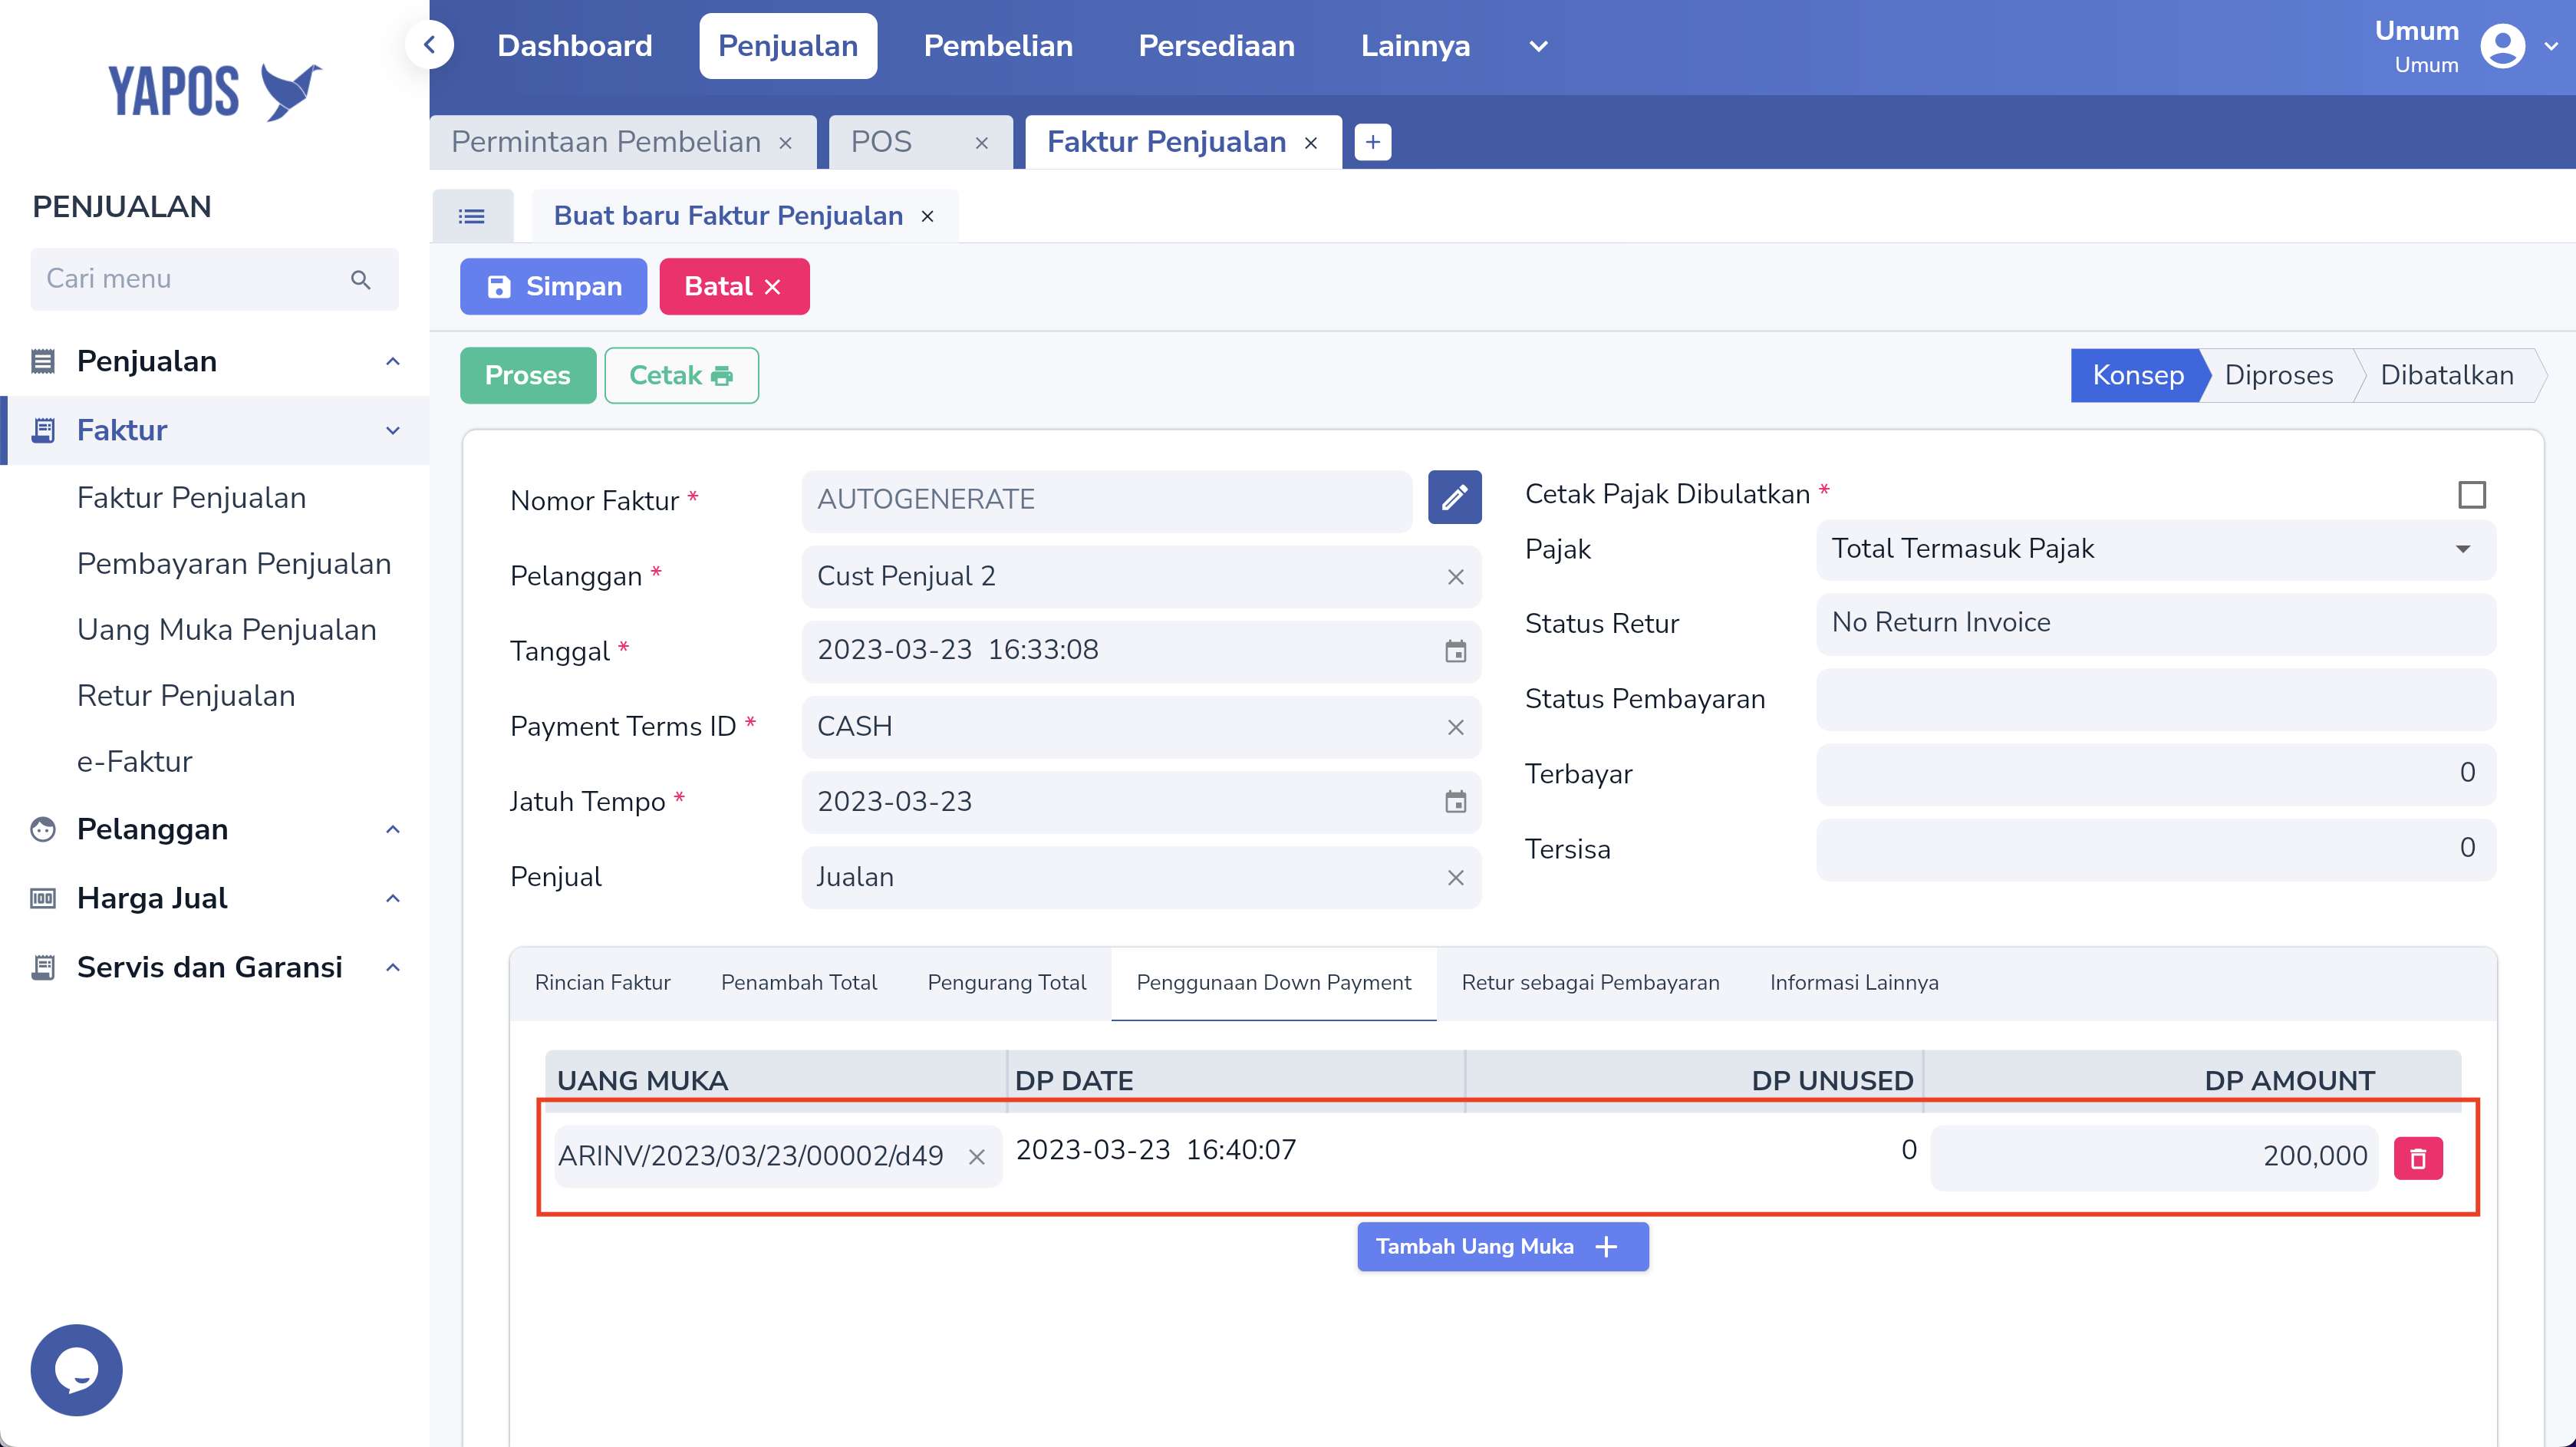This screenshot has height=1447, width=2576.
Task: Open the list view icon
Action: tap(472, 216)
